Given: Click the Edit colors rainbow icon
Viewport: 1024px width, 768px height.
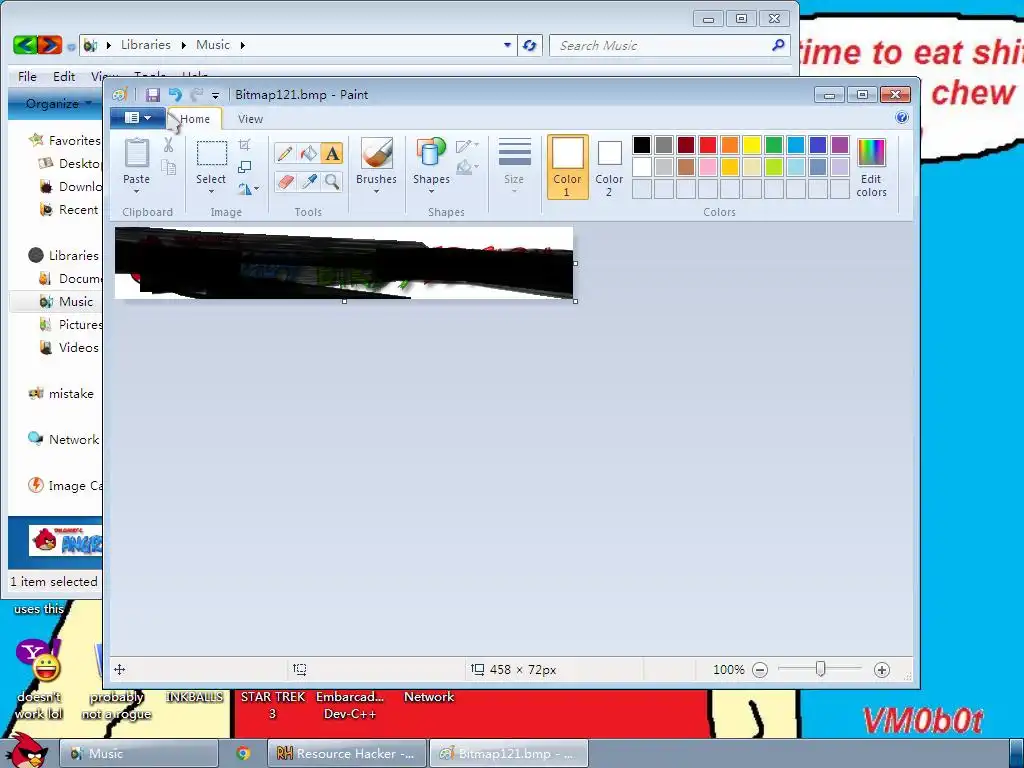Looking at the screenshot, I should 871,153.
